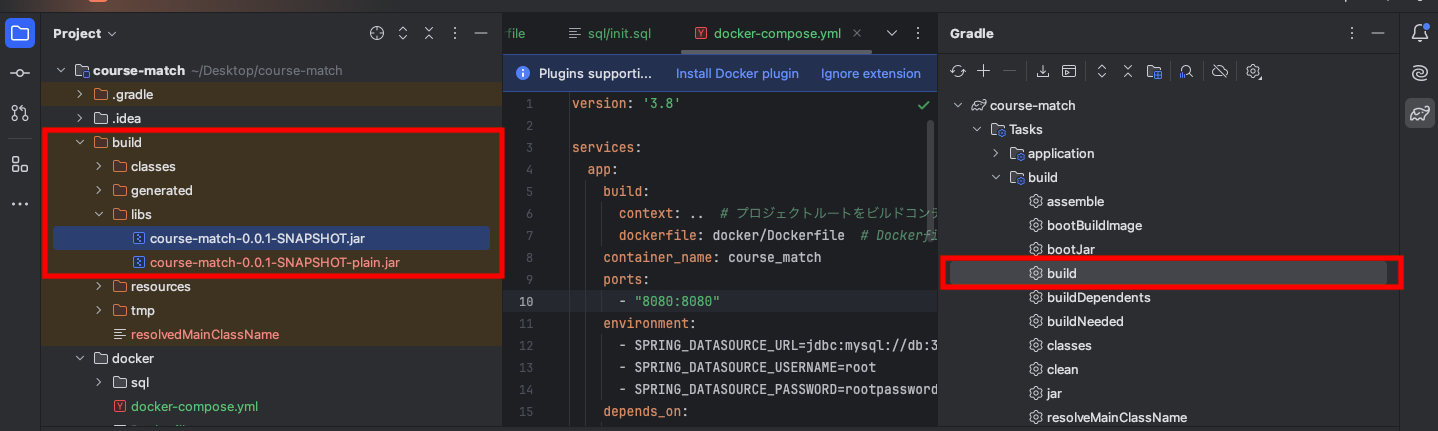Switch to the sql/init.sql tab

609,33
